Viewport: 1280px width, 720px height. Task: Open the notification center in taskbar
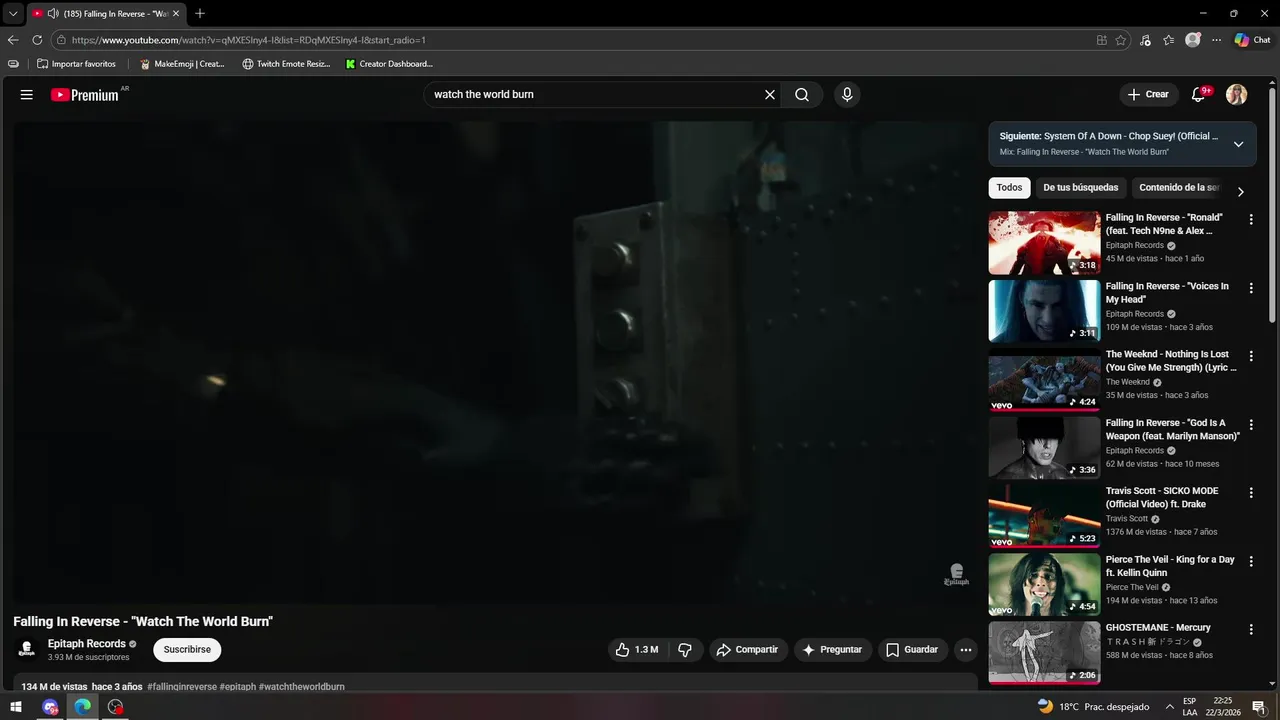[x=1259, y=707]
